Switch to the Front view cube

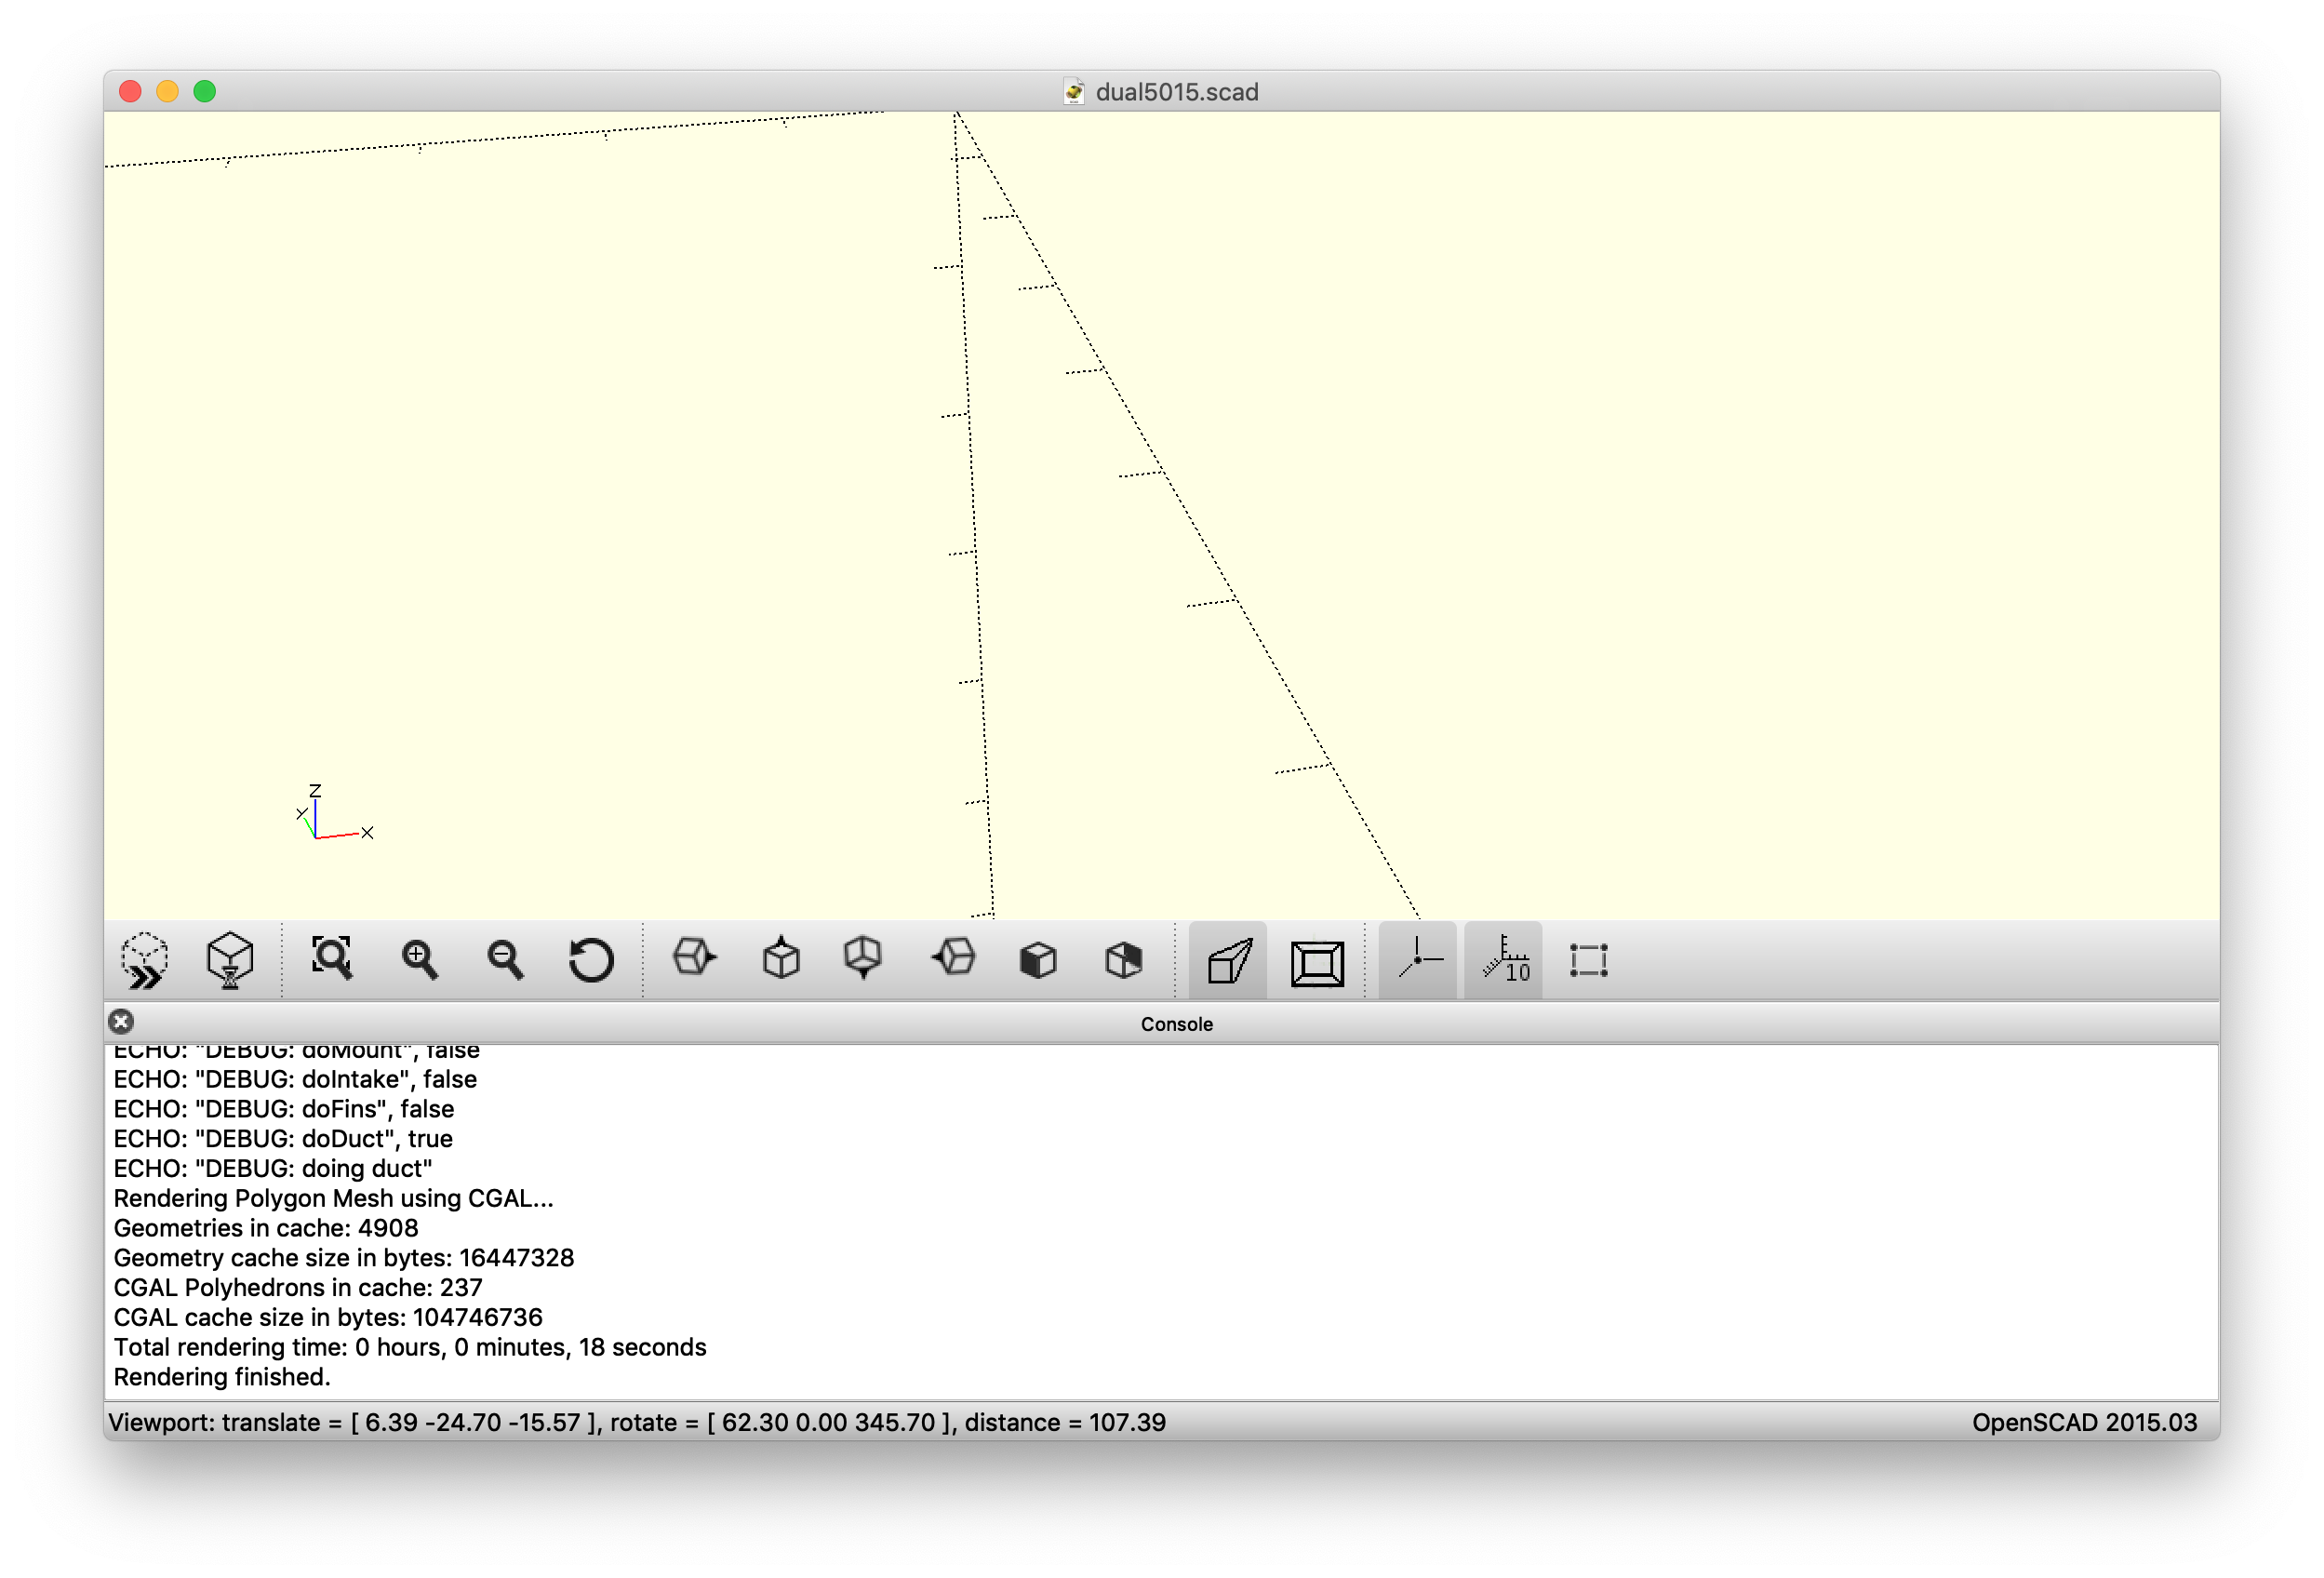(1038, 960)
